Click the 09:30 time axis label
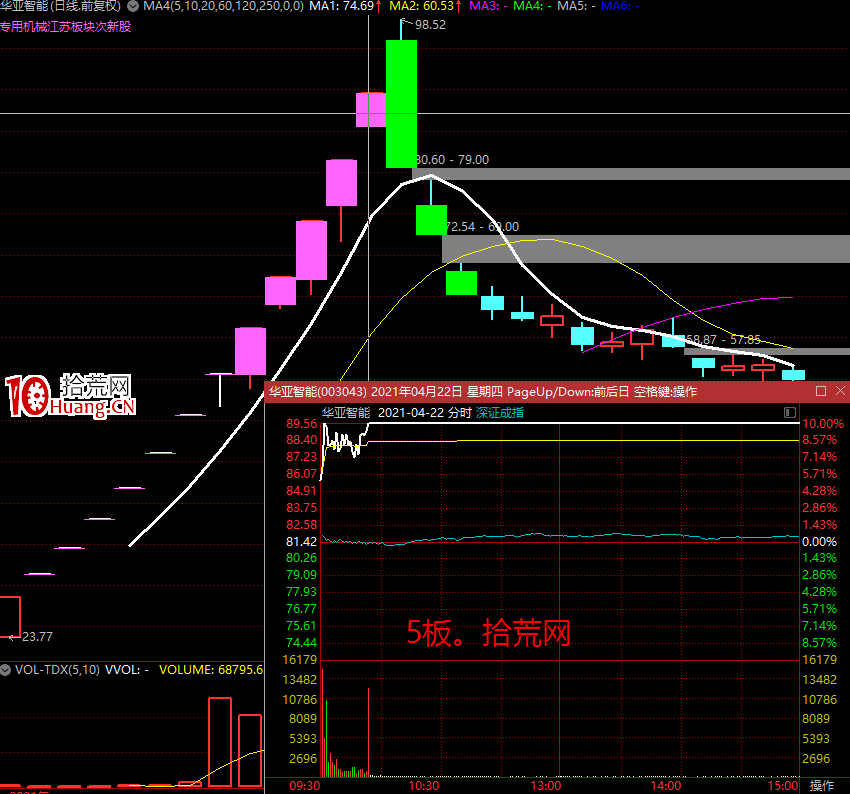The image size is (850, 794). (305, 786)
